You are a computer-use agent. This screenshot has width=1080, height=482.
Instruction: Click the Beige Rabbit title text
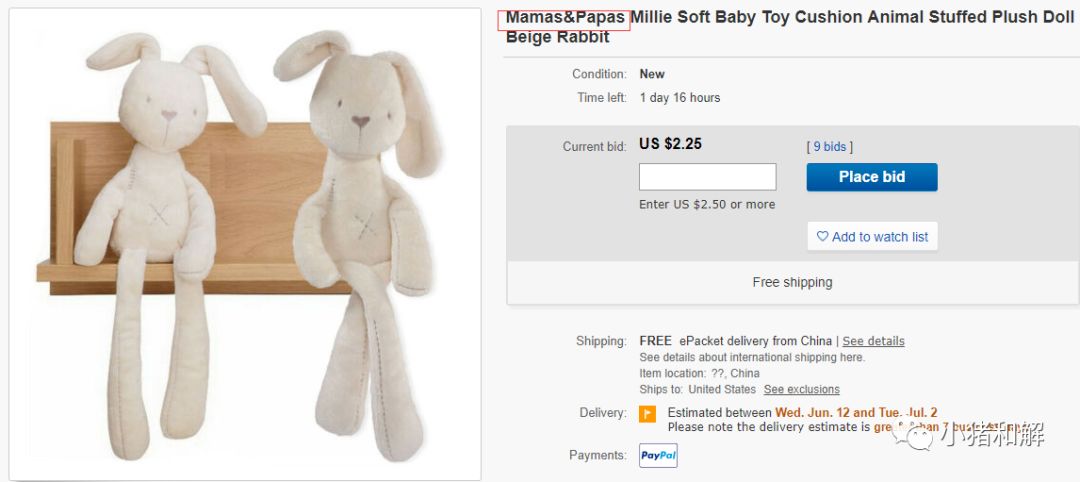click(x=557, y=37)
